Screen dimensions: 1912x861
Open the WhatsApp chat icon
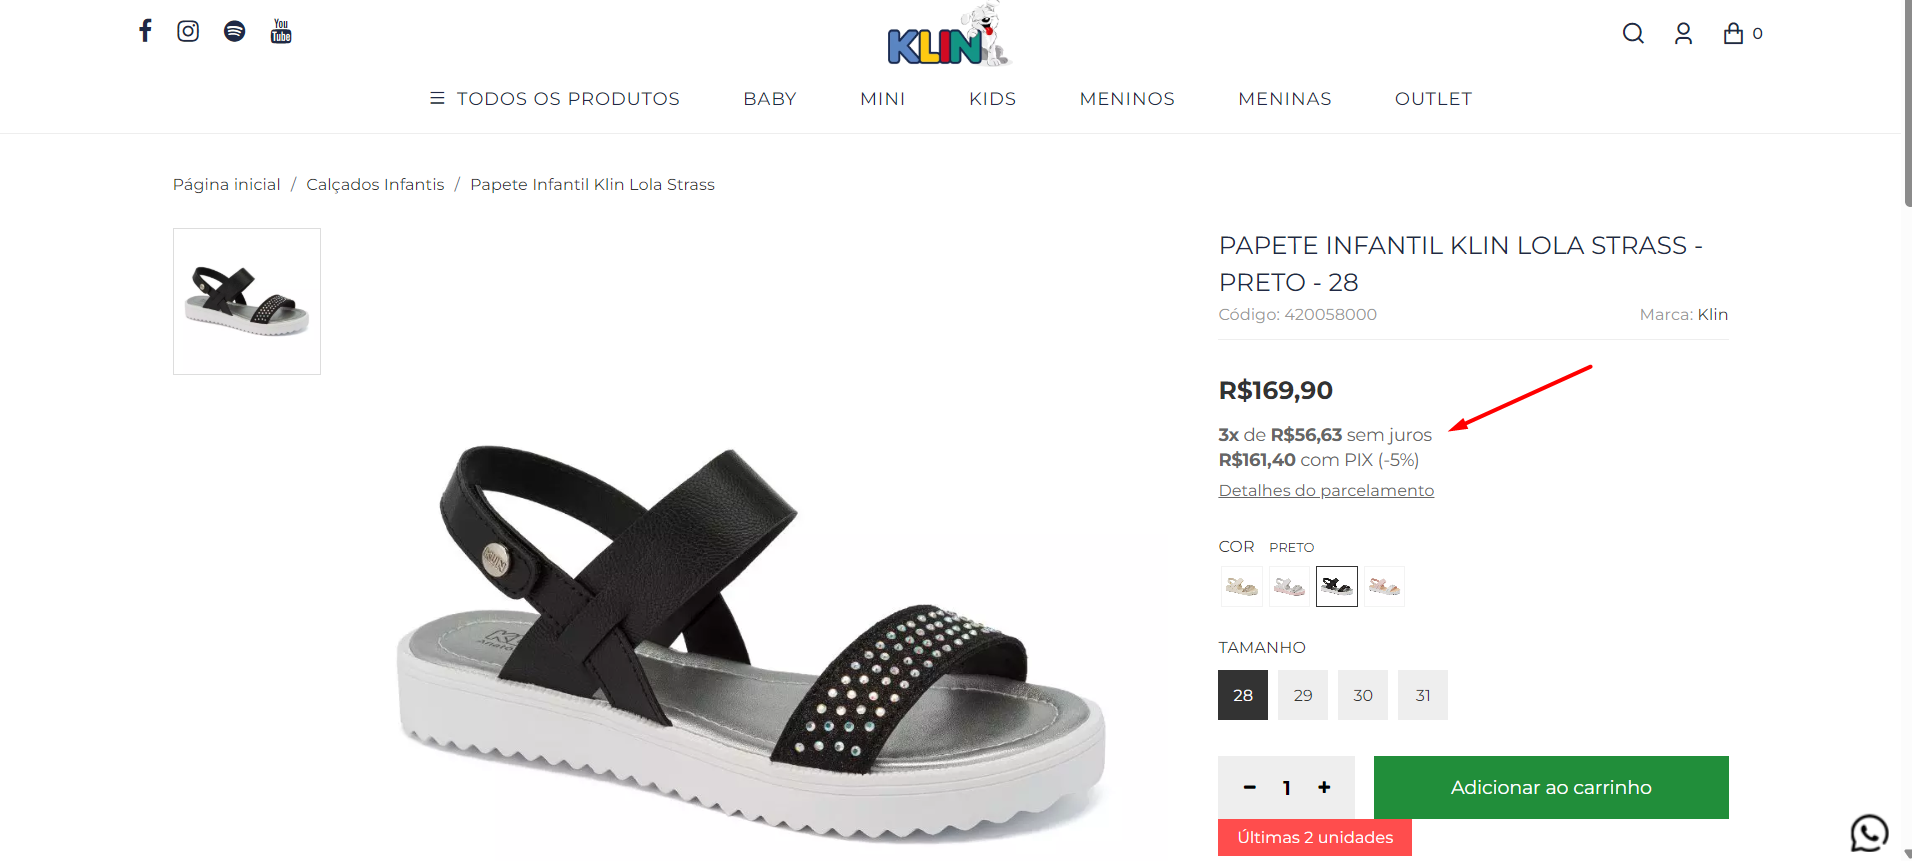[x=1868, y=832]
